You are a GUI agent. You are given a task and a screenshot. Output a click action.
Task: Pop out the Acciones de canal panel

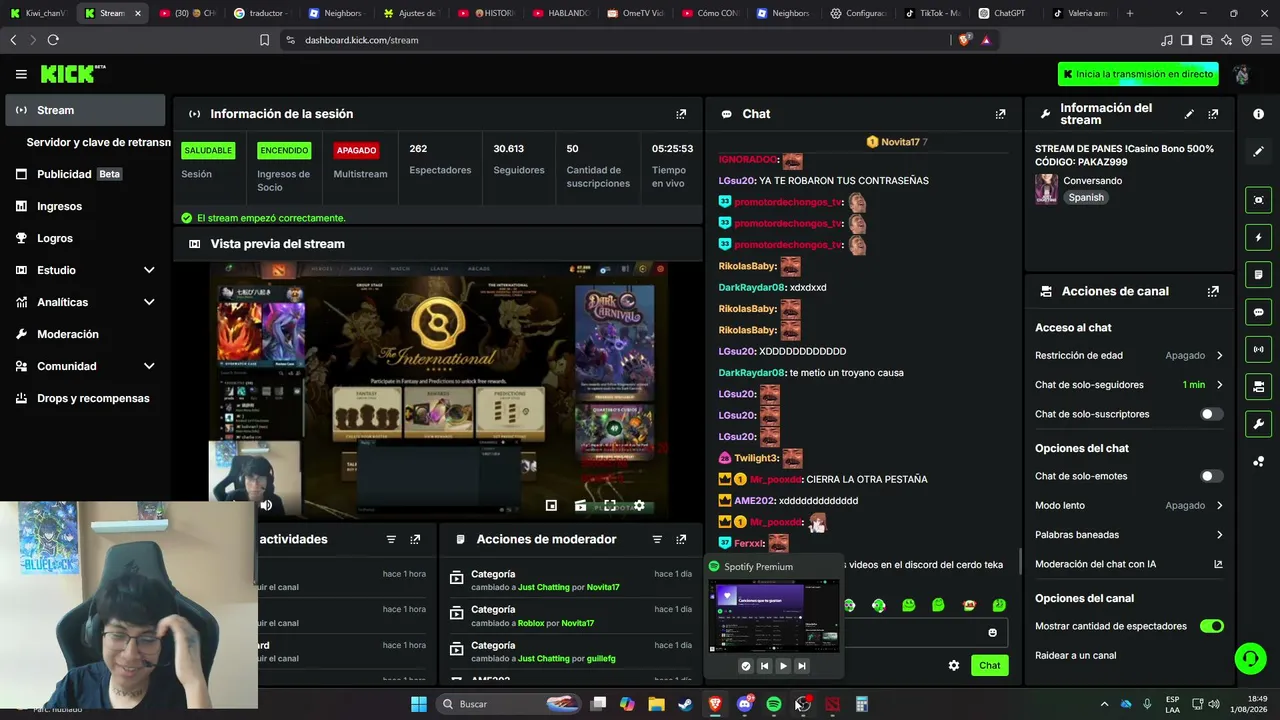click(x=1213, y=291)
